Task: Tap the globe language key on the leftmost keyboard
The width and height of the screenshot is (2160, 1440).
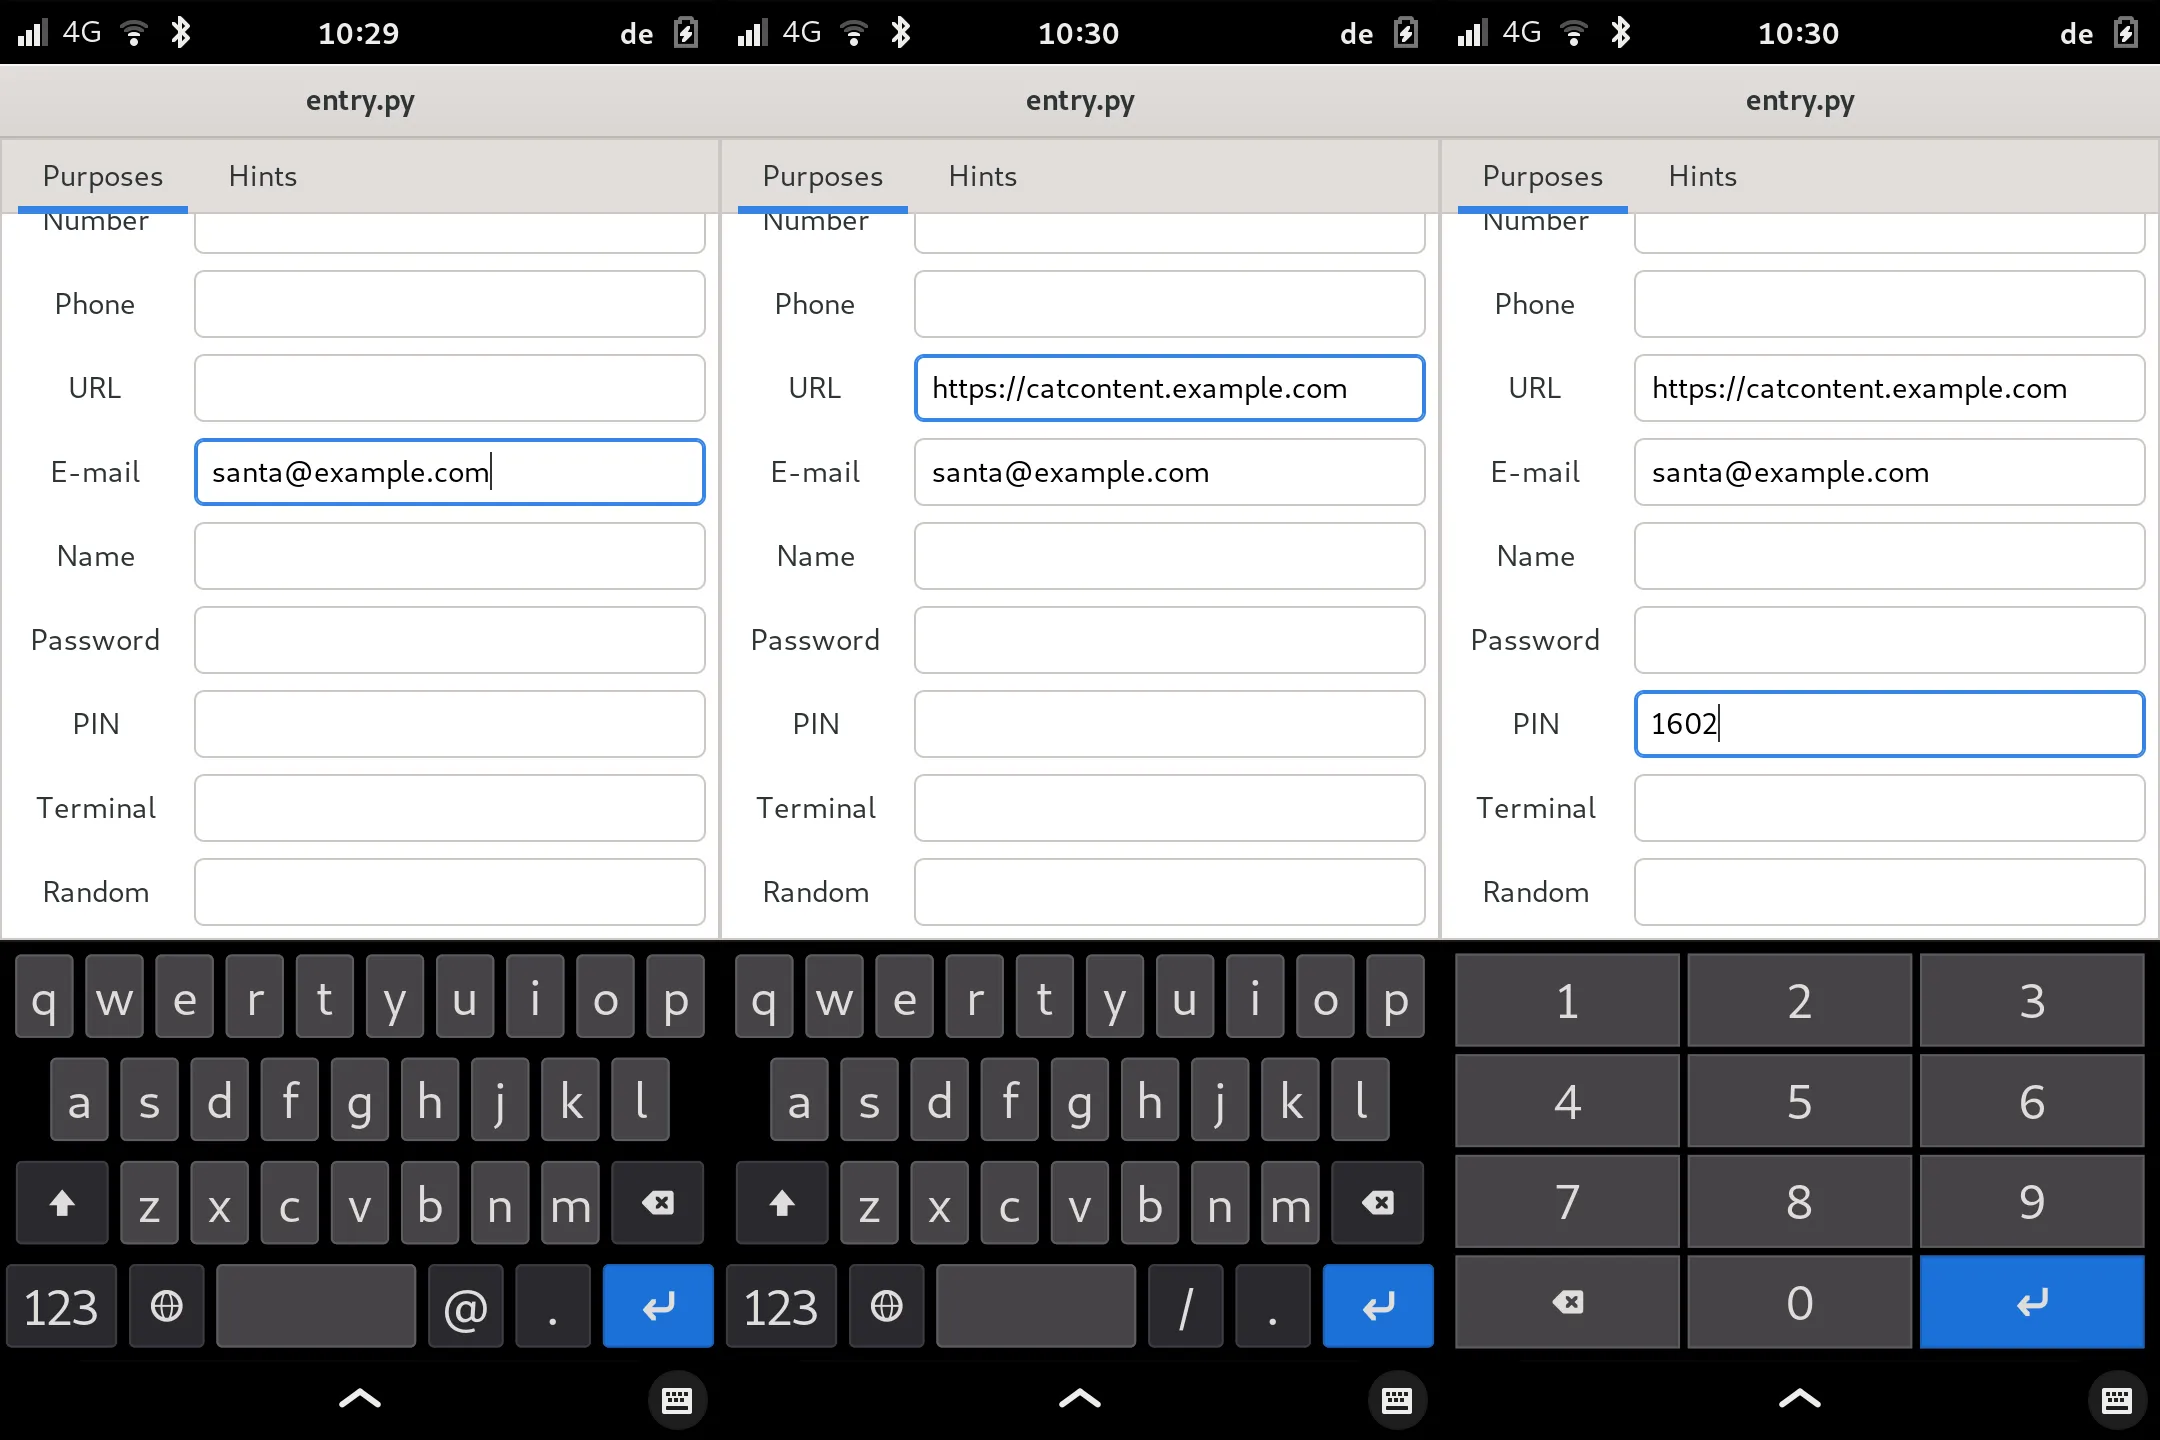Action: pyautogui.click(x=166, y=1306)
